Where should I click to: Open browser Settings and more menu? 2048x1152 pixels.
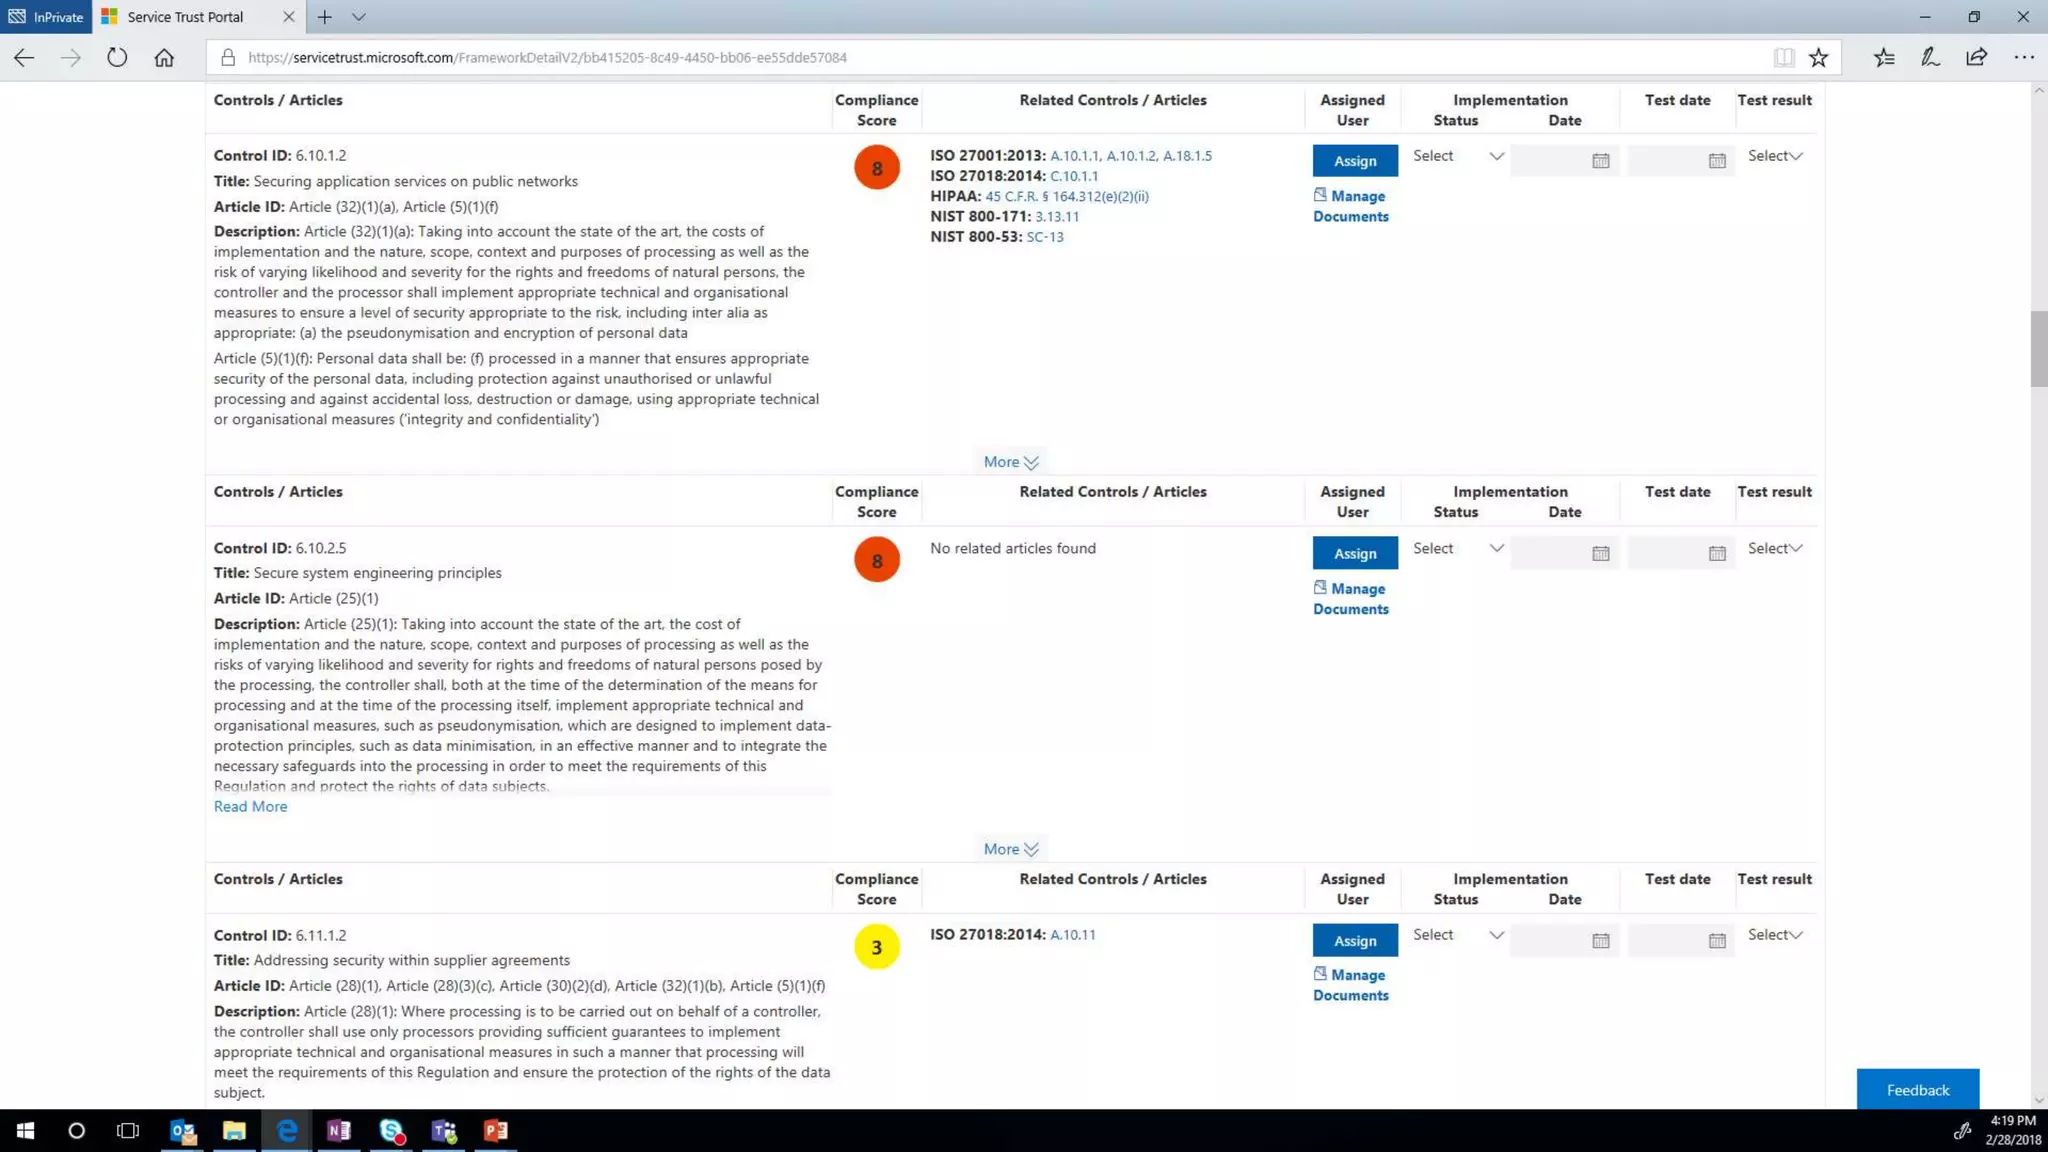(x=2024, y=57)
